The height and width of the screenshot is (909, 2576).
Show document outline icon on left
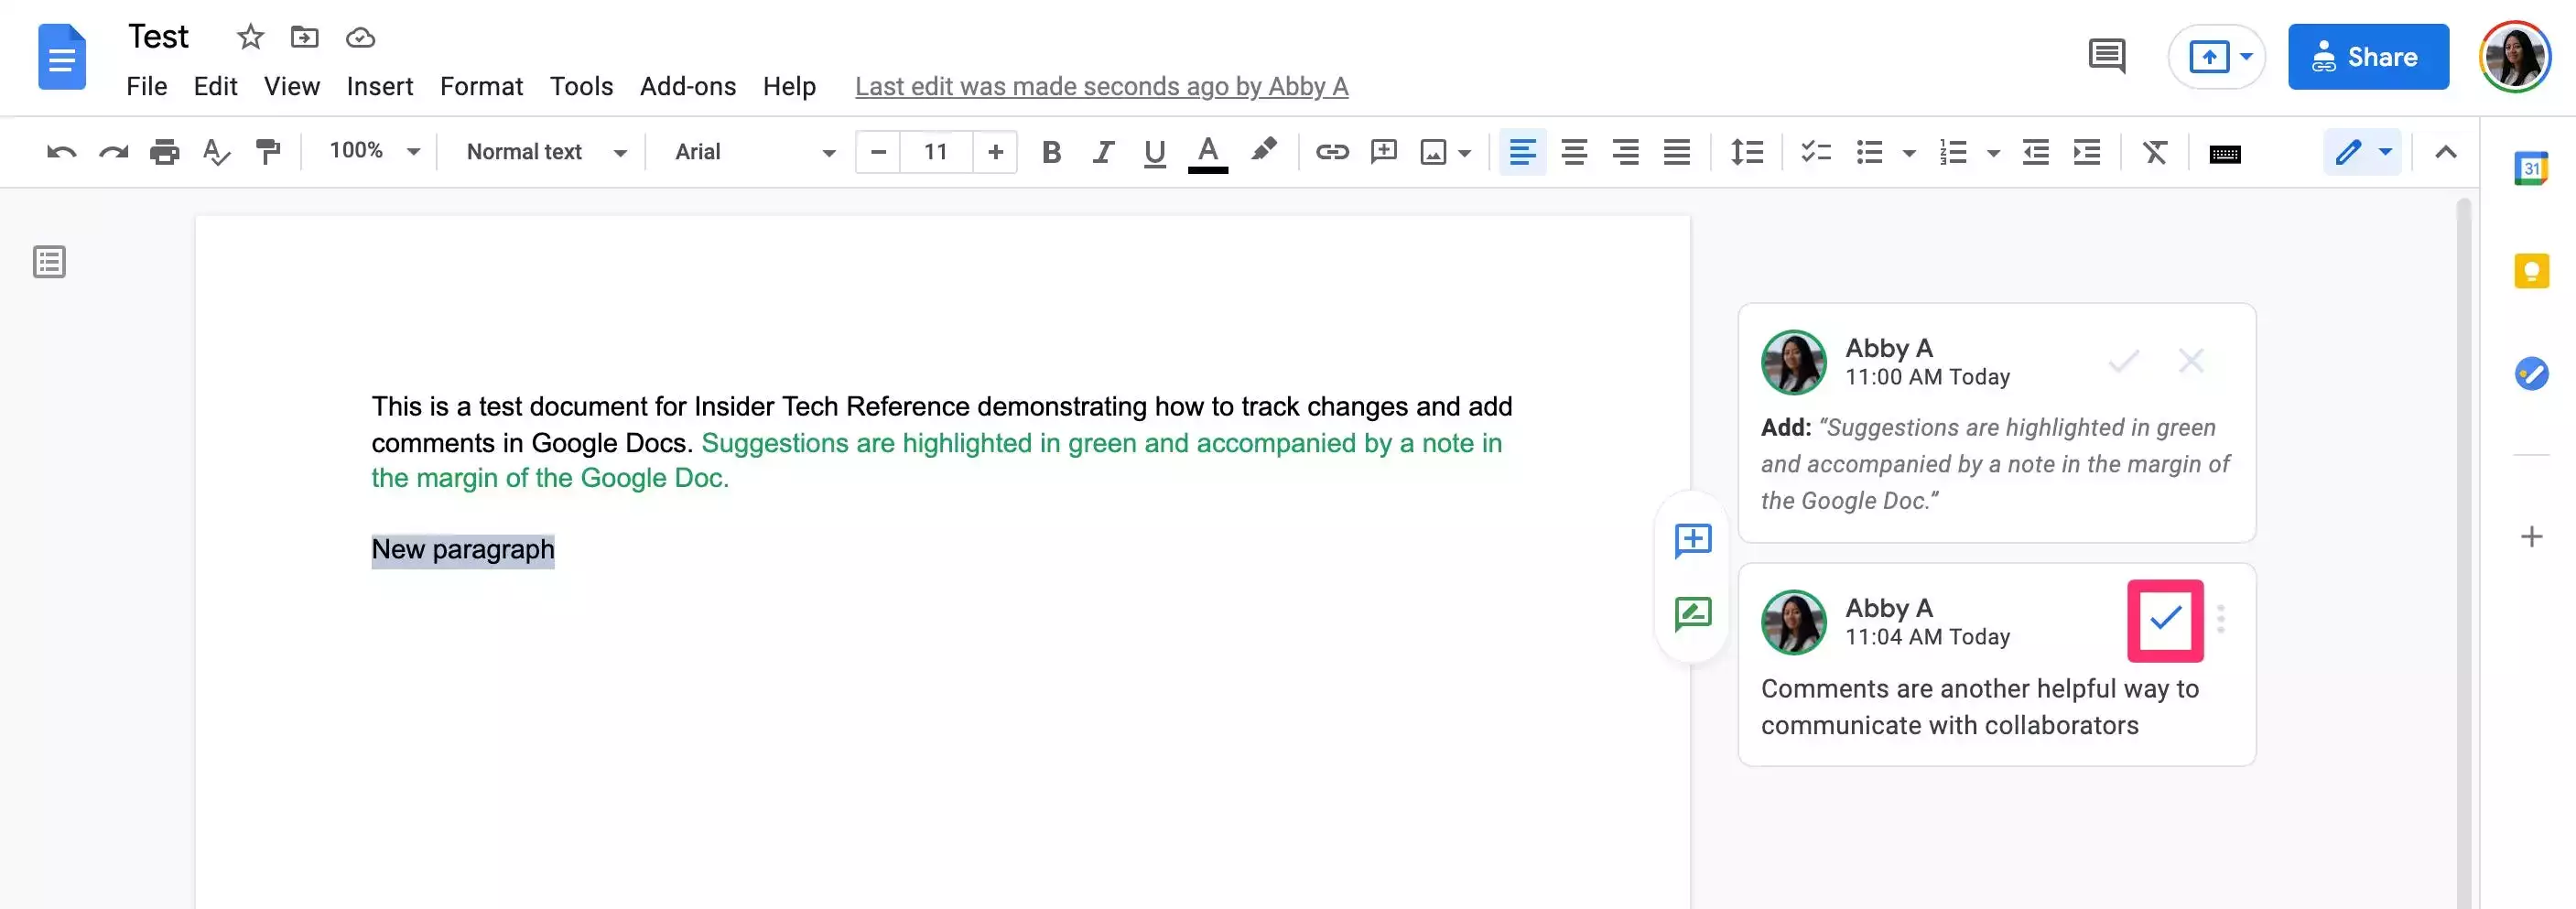[49, 262]
